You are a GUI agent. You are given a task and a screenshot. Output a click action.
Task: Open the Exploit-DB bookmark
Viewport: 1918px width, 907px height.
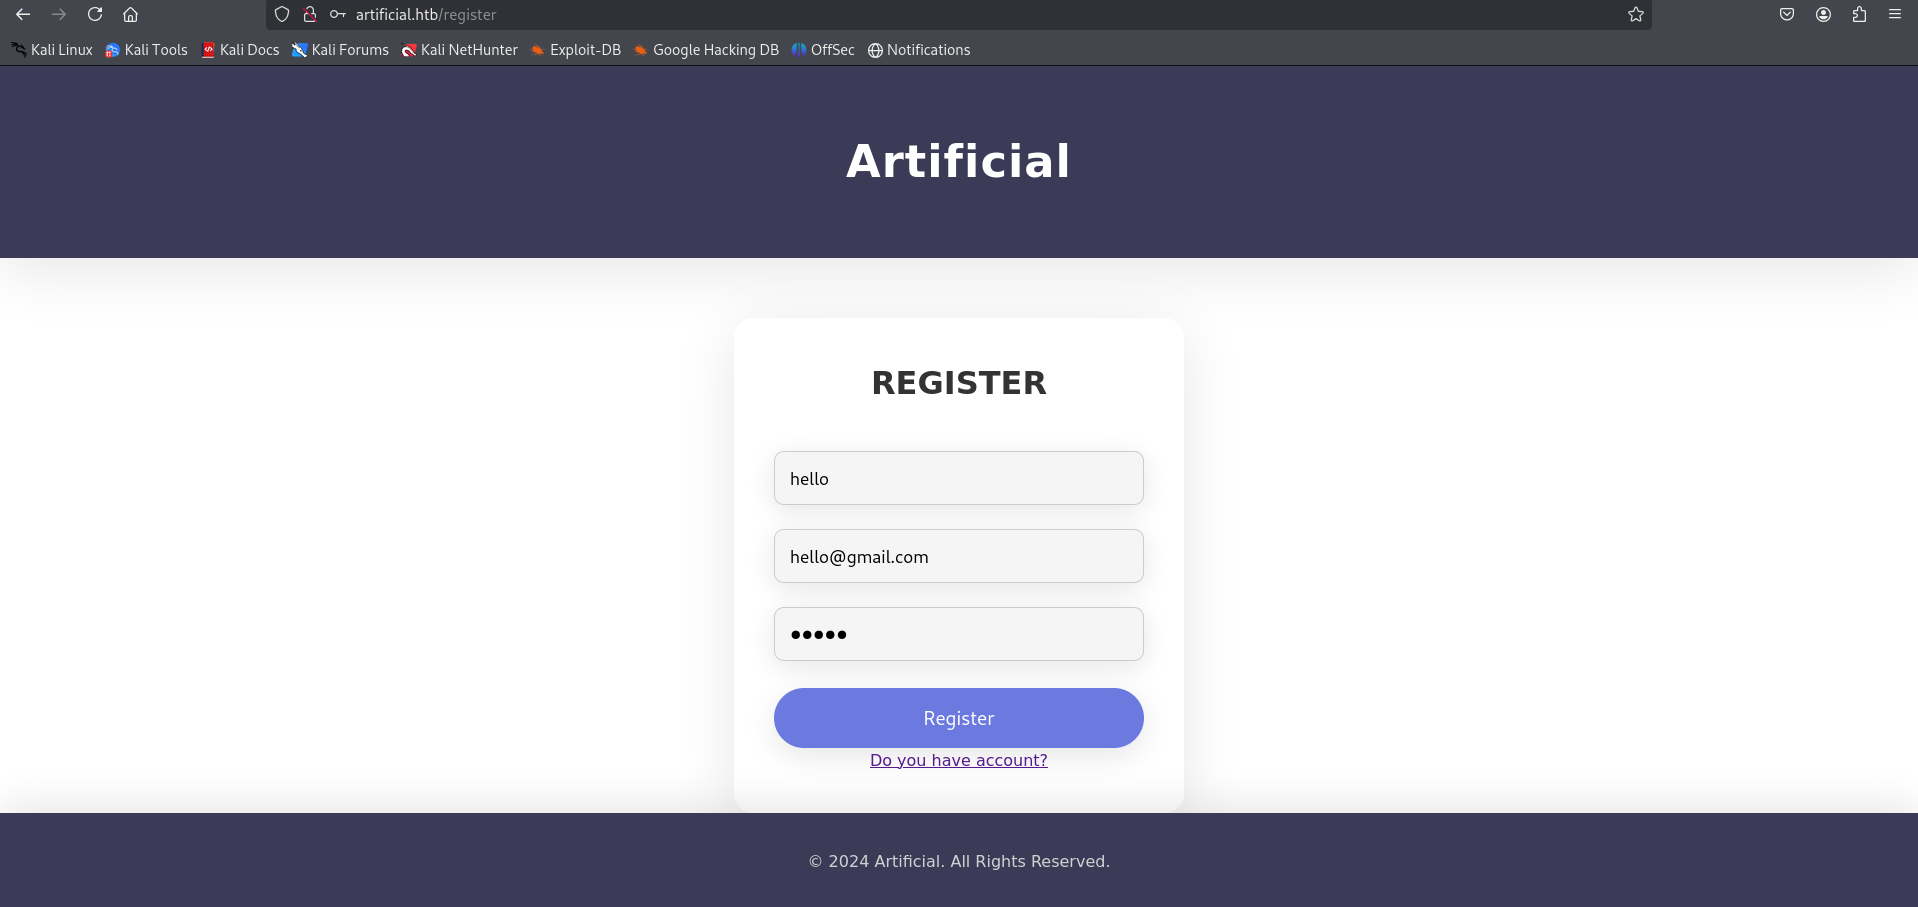(x=576, y=50)
